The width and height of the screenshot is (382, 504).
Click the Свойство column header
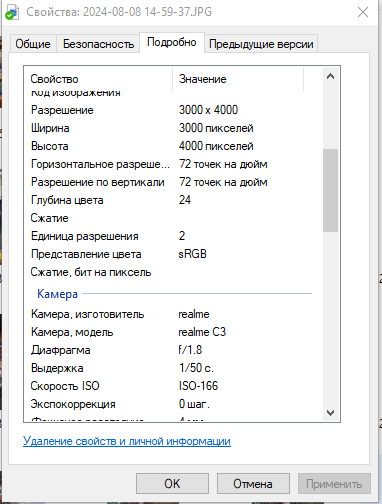point(98,79)
